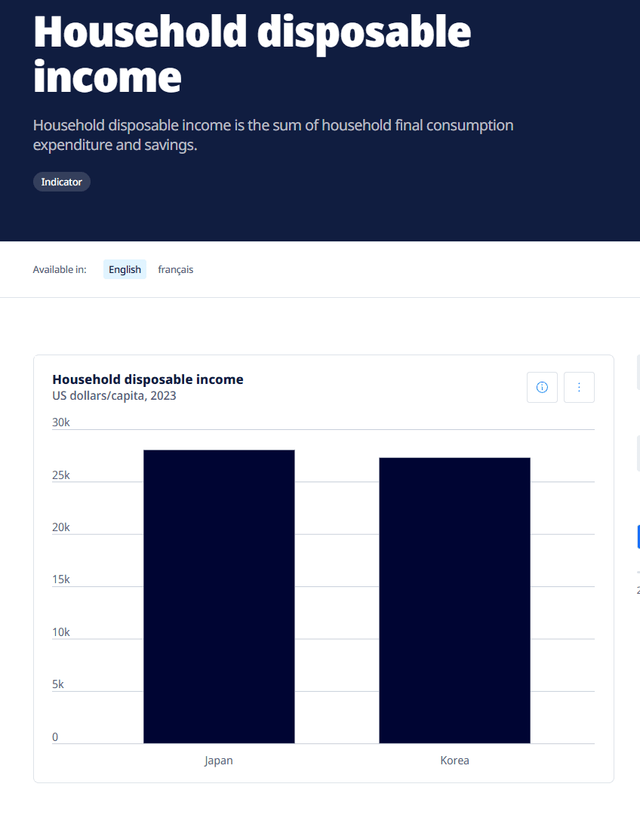
Task: Click the chart title 'Household disposable income'
Action: pyautogui.click(x=148, y=379)
